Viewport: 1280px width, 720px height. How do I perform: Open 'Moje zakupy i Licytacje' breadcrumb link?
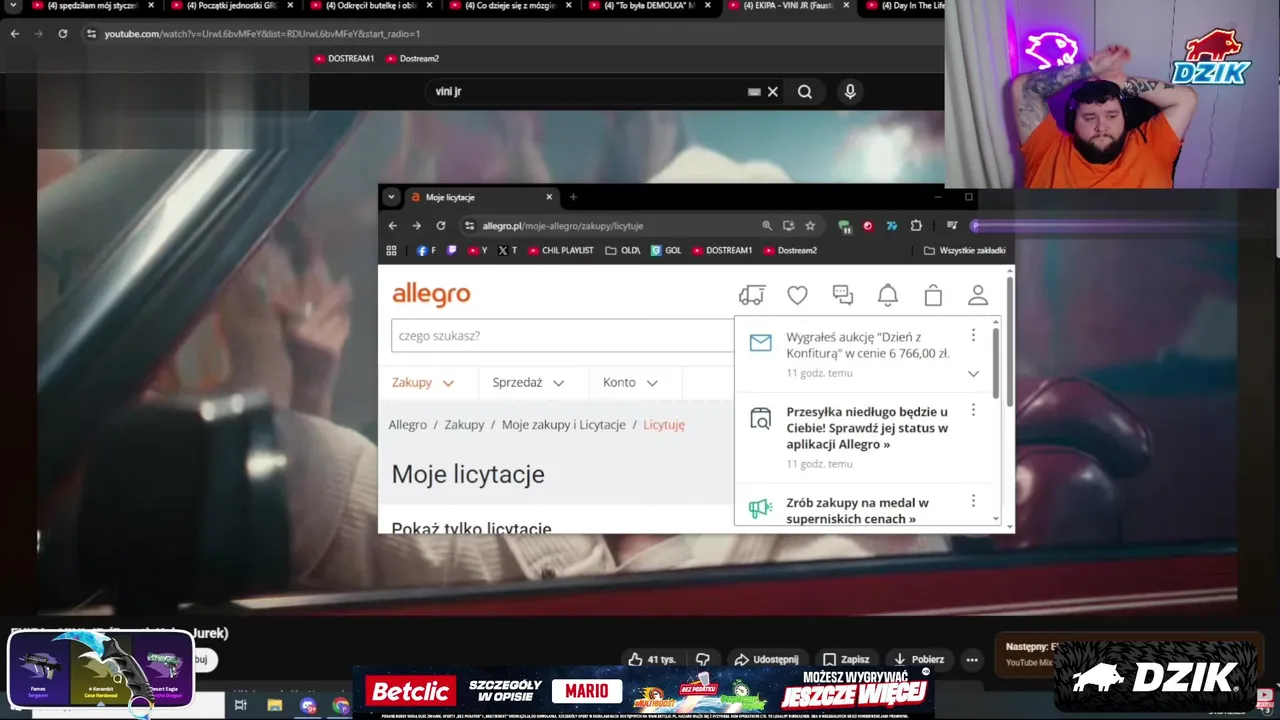(x=564, y=425)
